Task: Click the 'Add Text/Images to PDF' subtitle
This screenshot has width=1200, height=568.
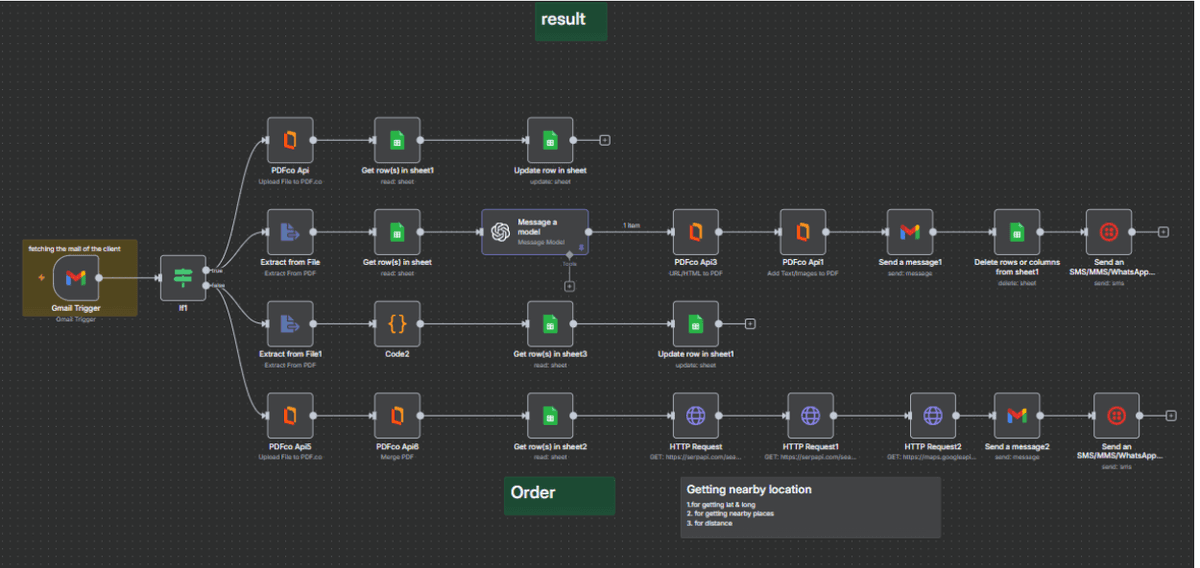Action: 802,273
